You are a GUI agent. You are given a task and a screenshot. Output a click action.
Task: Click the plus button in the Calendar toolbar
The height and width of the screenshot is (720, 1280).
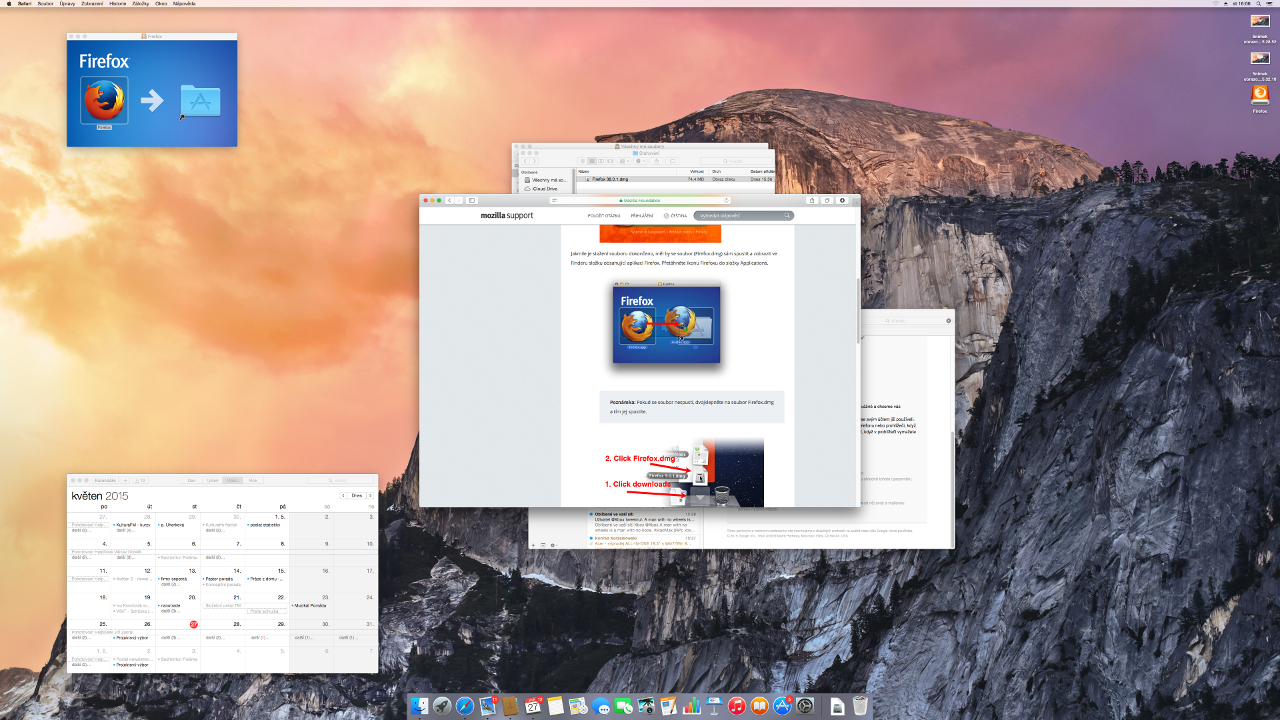(x=125, y=481)
